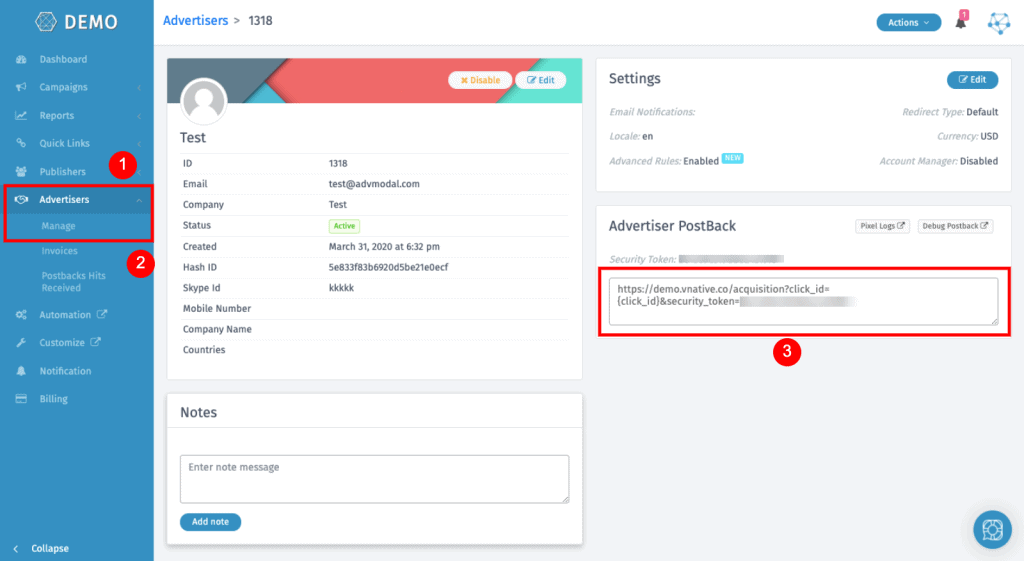Open the network logo icon in header
Image resolution: width=1024 pixels, height=561 pixels.
(999, 22)
